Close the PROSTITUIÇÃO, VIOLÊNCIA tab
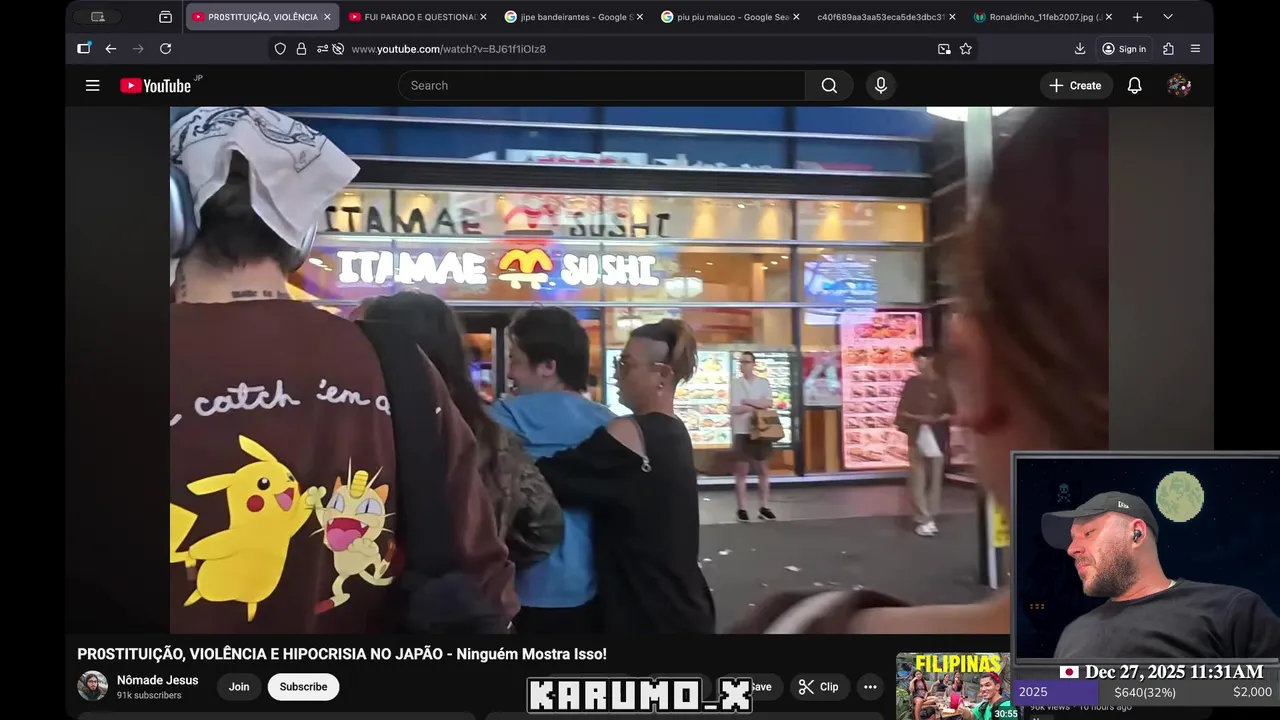 pyautogui.click(x=327, y=17)
